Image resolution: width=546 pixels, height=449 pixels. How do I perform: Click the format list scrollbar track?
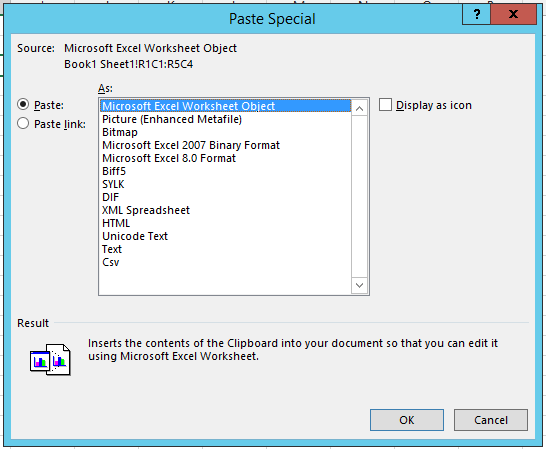click(x=359, y=197)
